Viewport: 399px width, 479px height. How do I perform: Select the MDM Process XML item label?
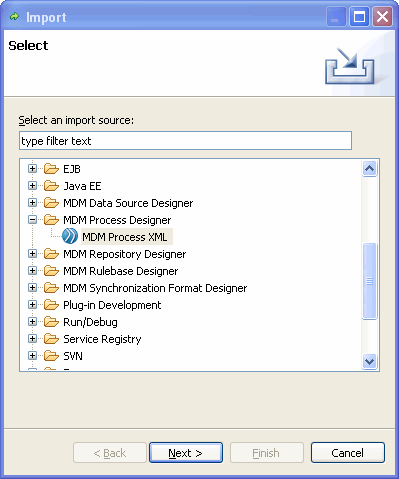(125, 237)
